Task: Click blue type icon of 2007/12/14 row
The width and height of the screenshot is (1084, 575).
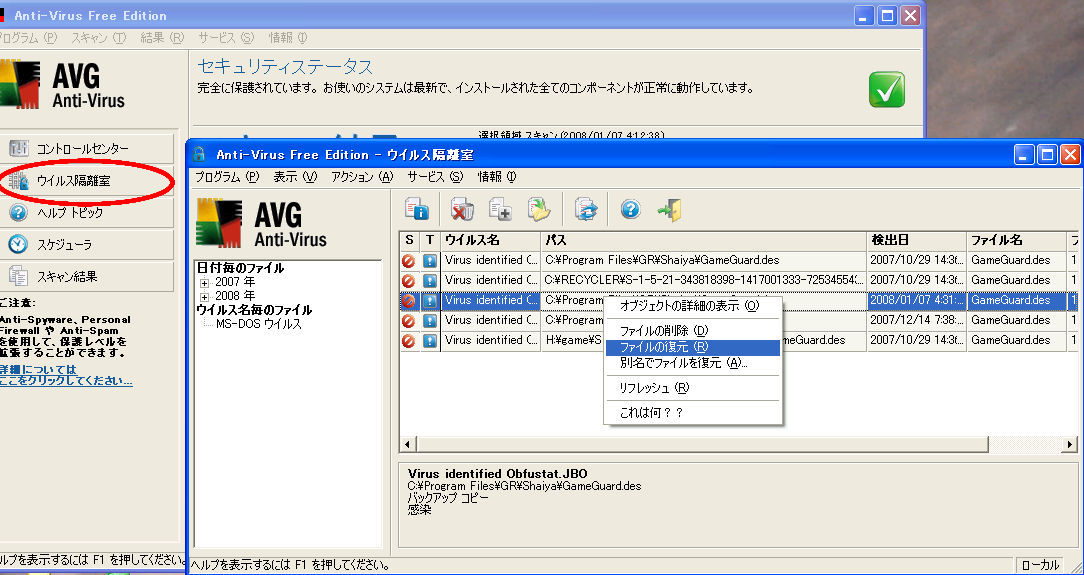Action: pos(430,321)
